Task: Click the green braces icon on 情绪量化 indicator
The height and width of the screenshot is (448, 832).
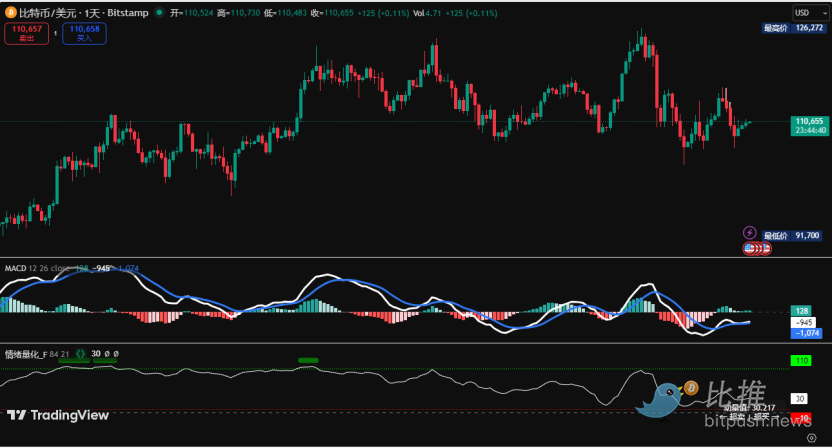Action: point(80,354)
